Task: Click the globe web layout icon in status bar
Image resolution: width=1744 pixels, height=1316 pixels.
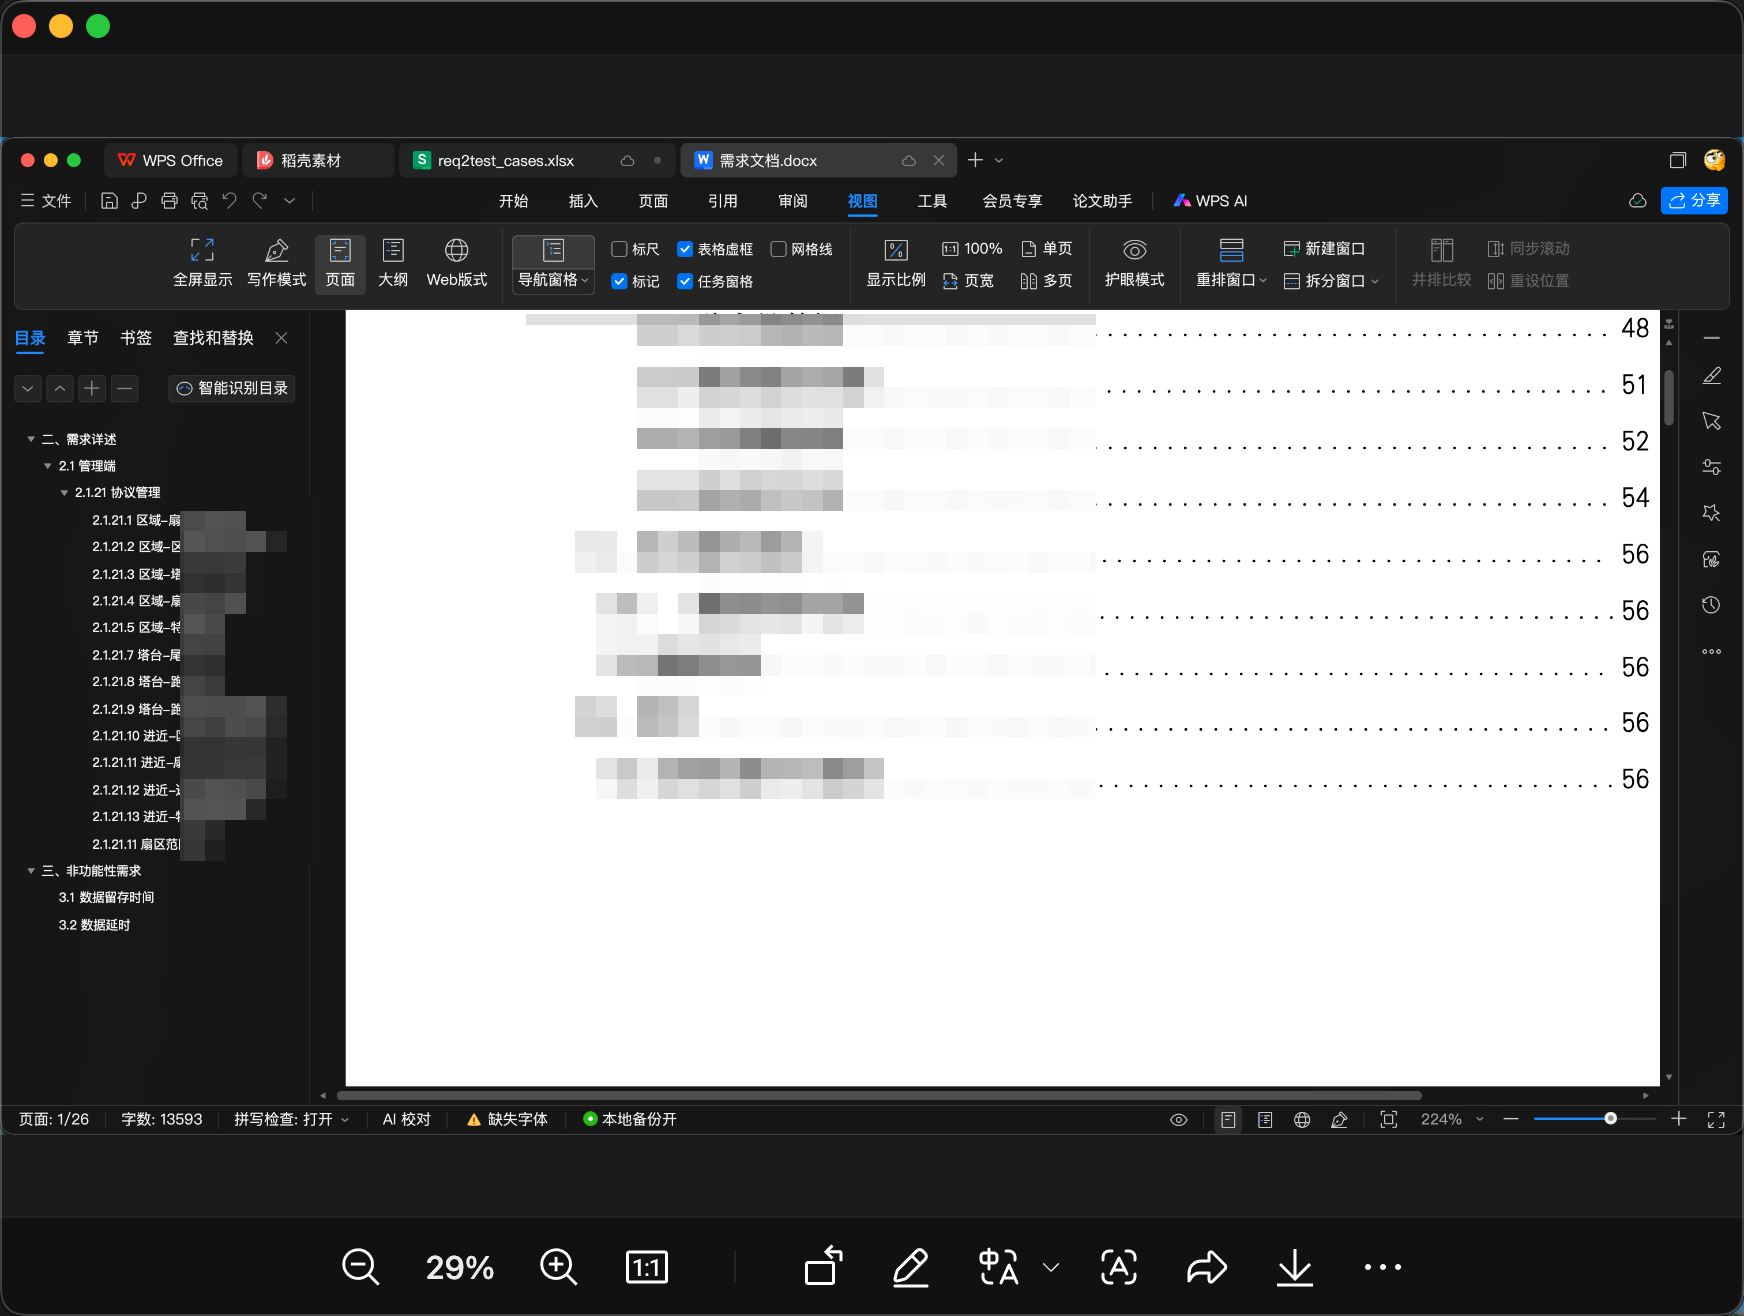Action: tap(1302, 1120)
